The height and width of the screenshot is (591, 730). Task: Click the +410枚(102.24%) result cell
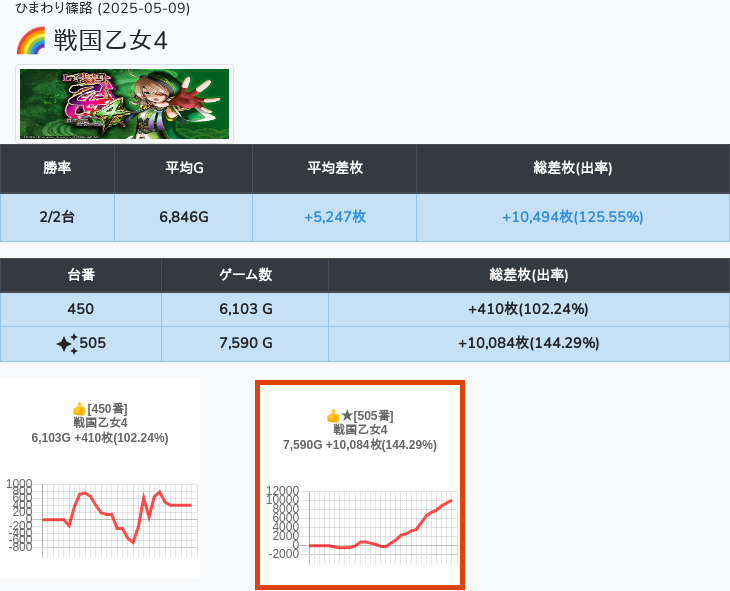click(528, 309)
